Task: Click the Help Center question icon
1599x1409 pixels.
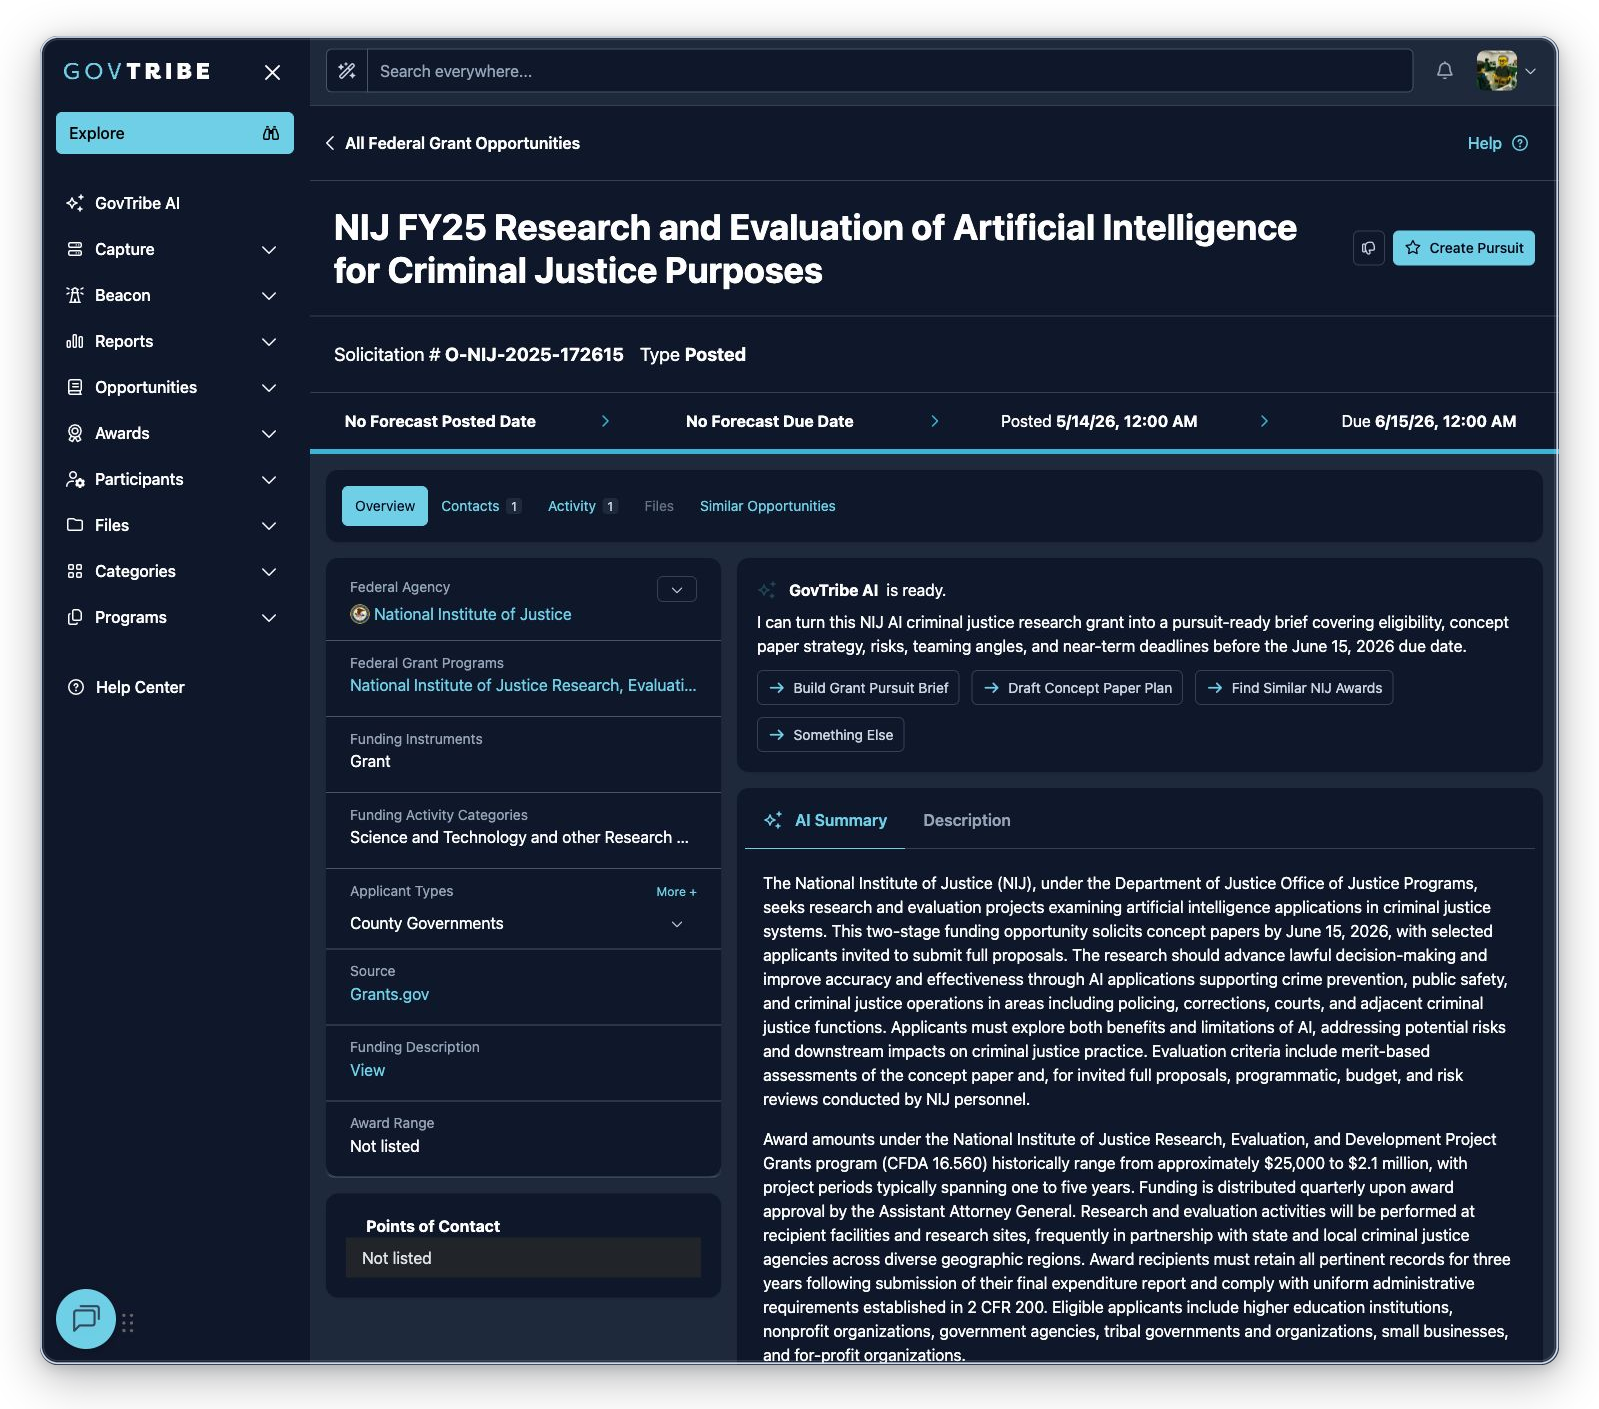Action: (76, 687)
